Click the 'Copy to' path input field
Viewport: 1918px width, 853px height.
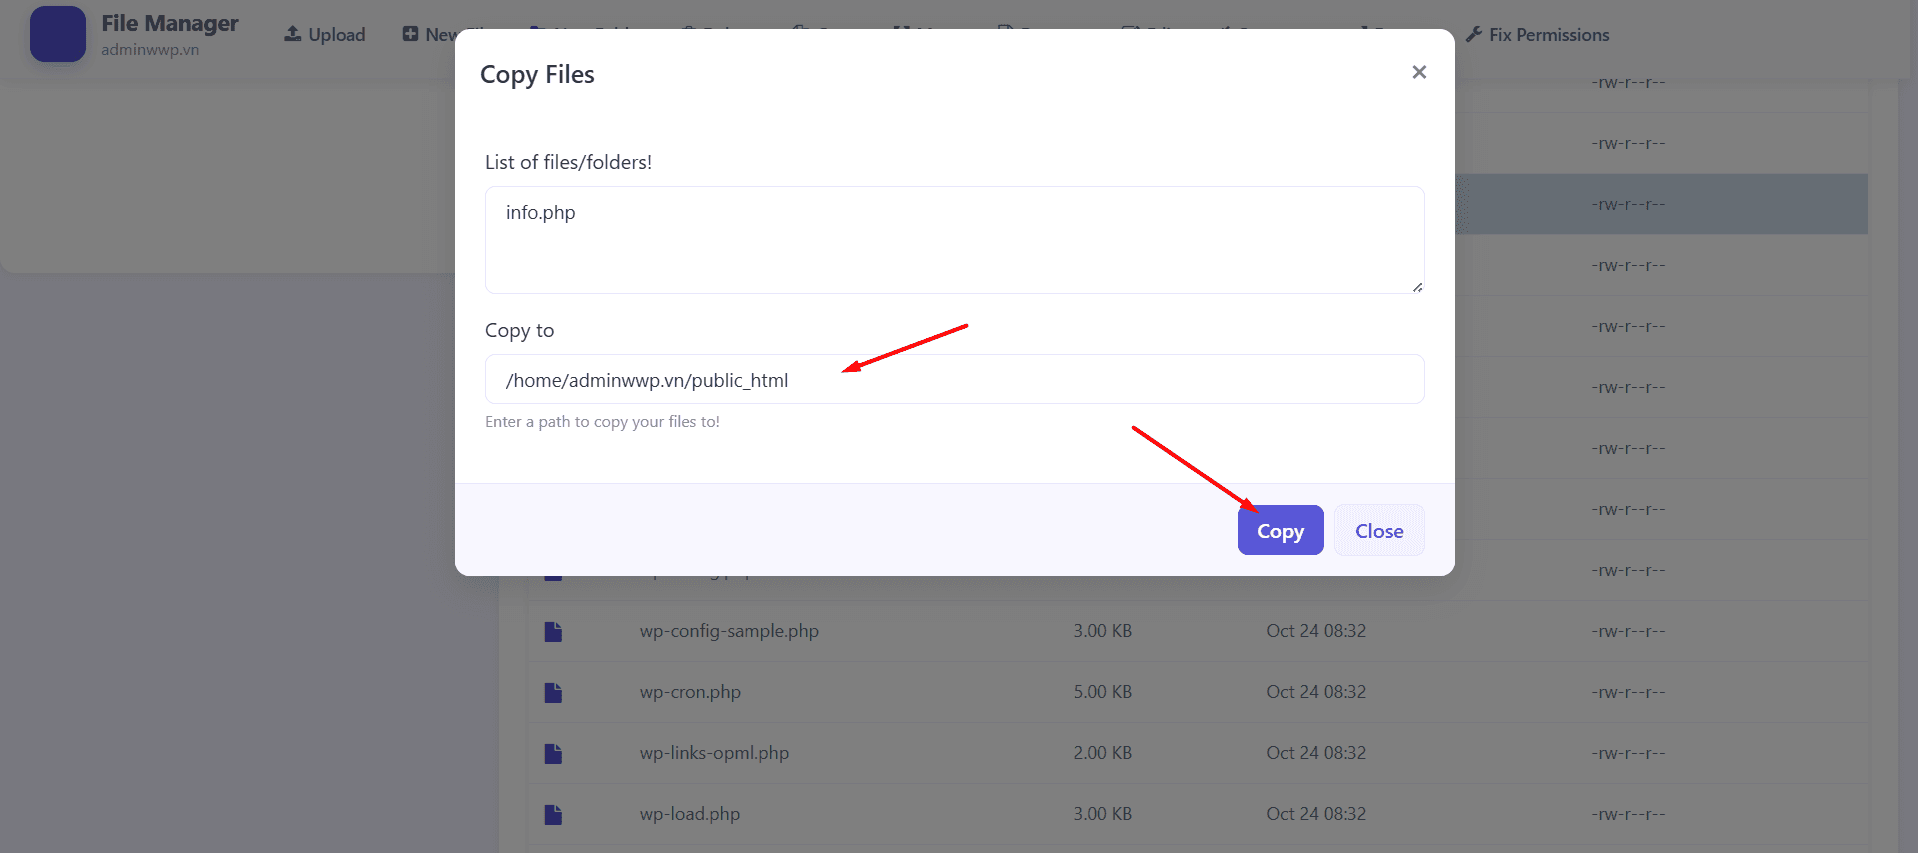954,380
